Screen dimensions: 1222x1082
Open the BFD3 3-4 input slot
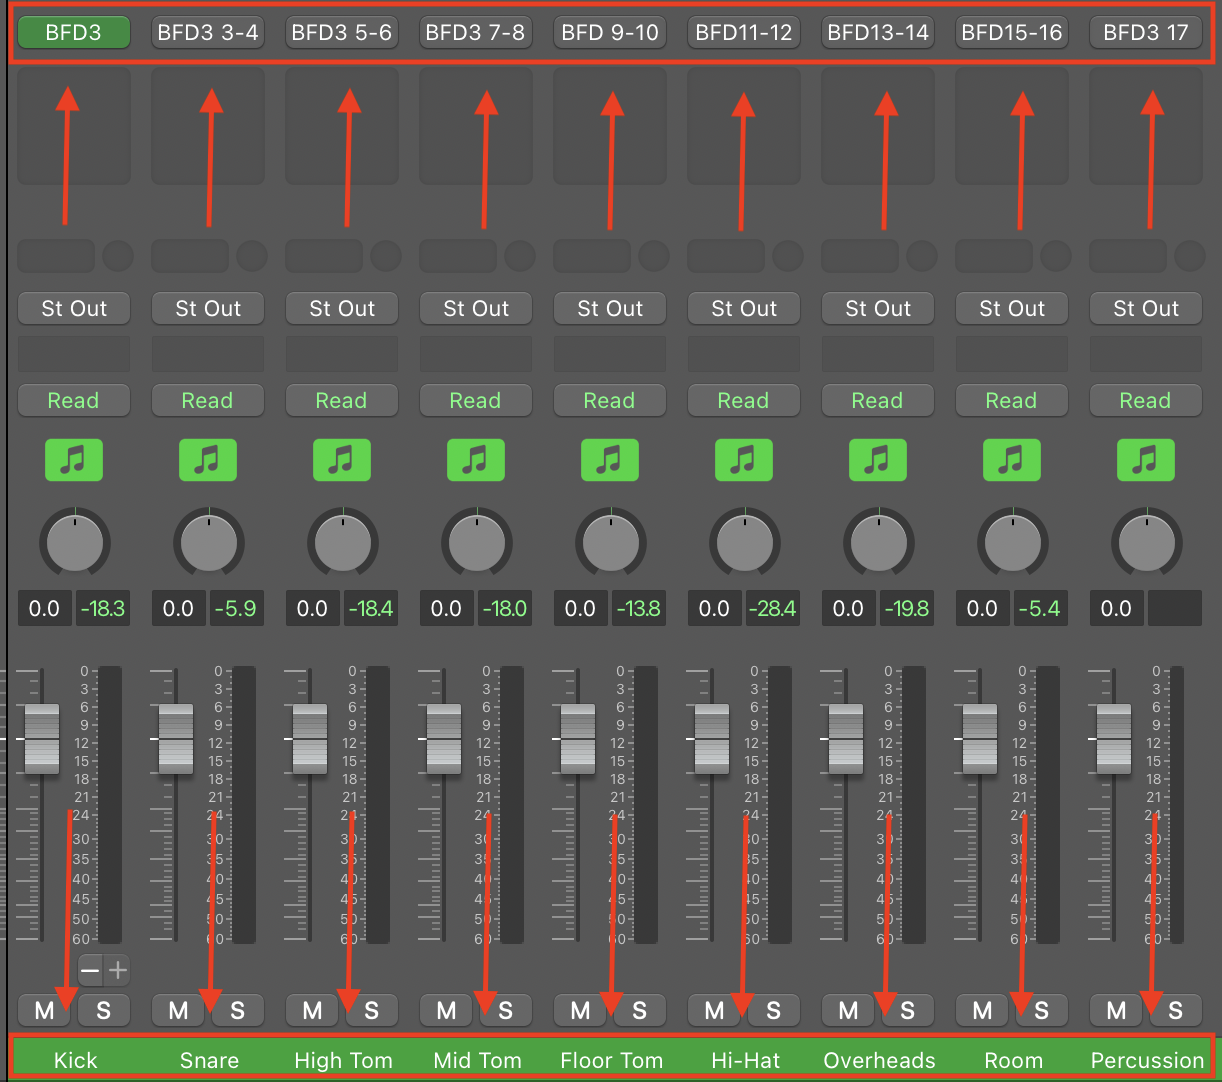[208, 32]
